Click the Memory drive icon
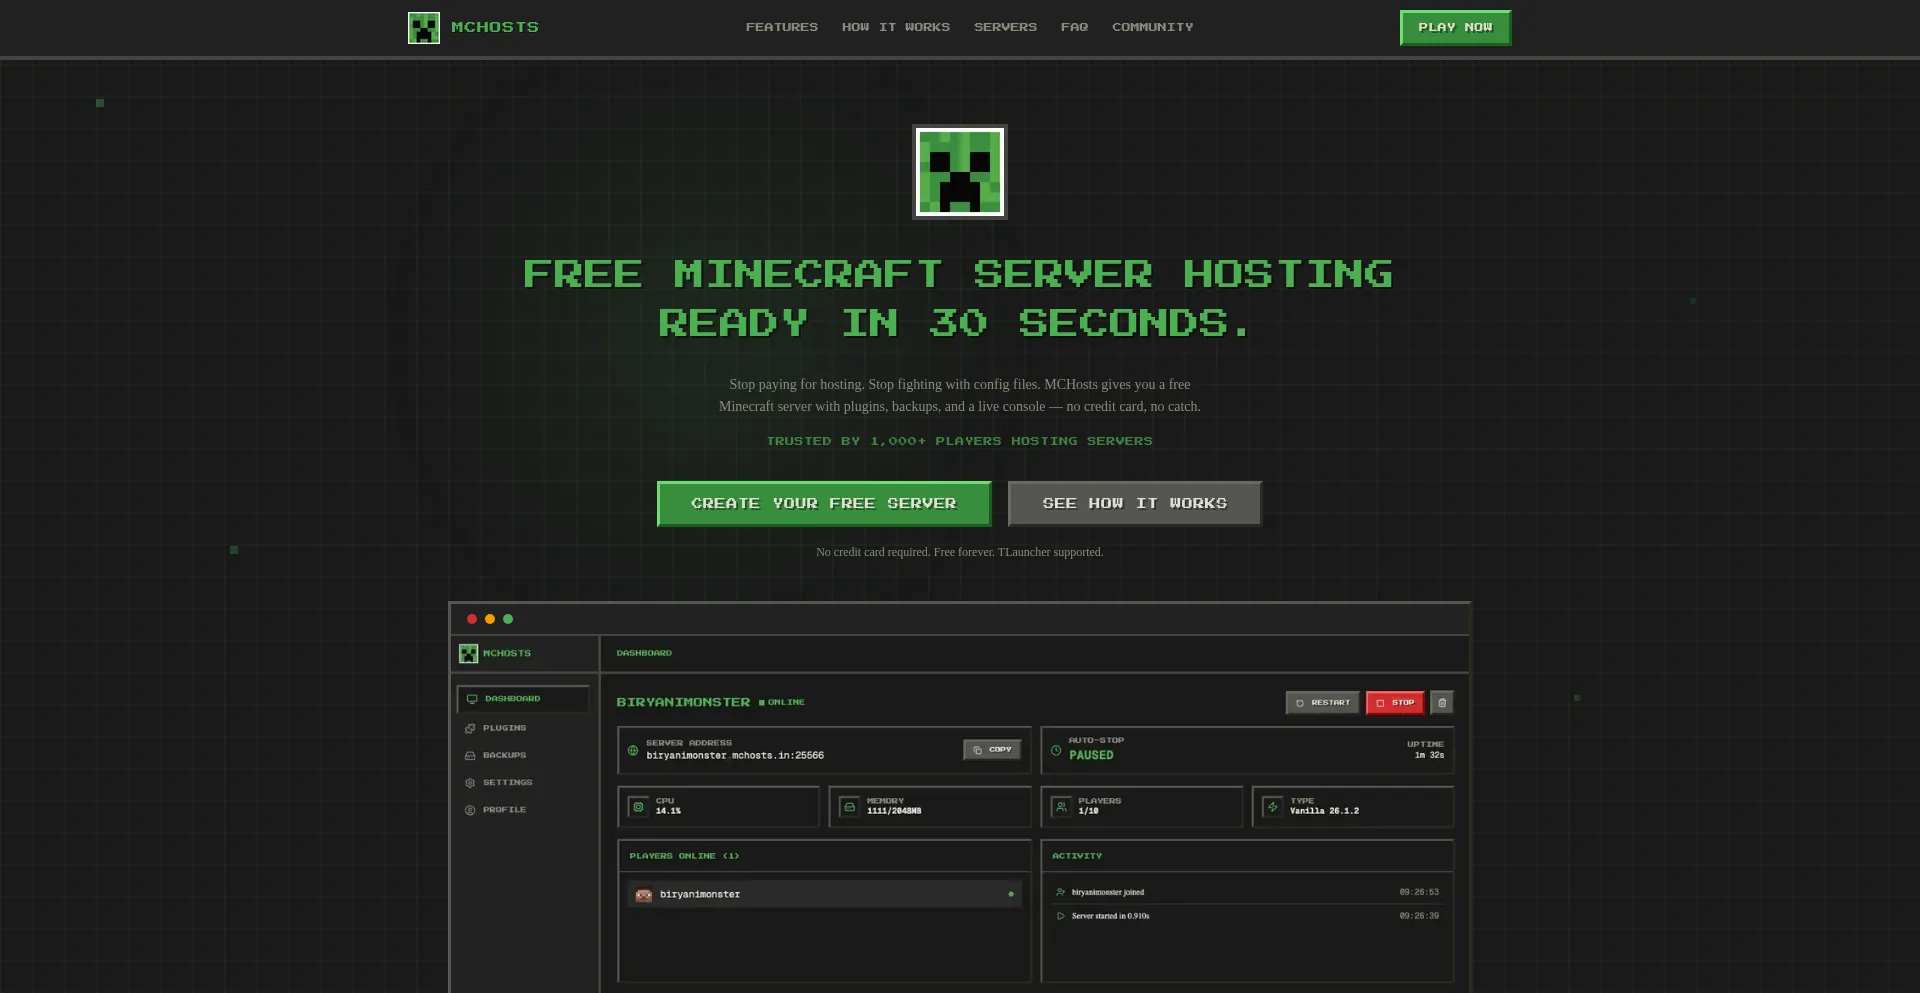This screenshot has height=993, width=1920. [850, 807]
